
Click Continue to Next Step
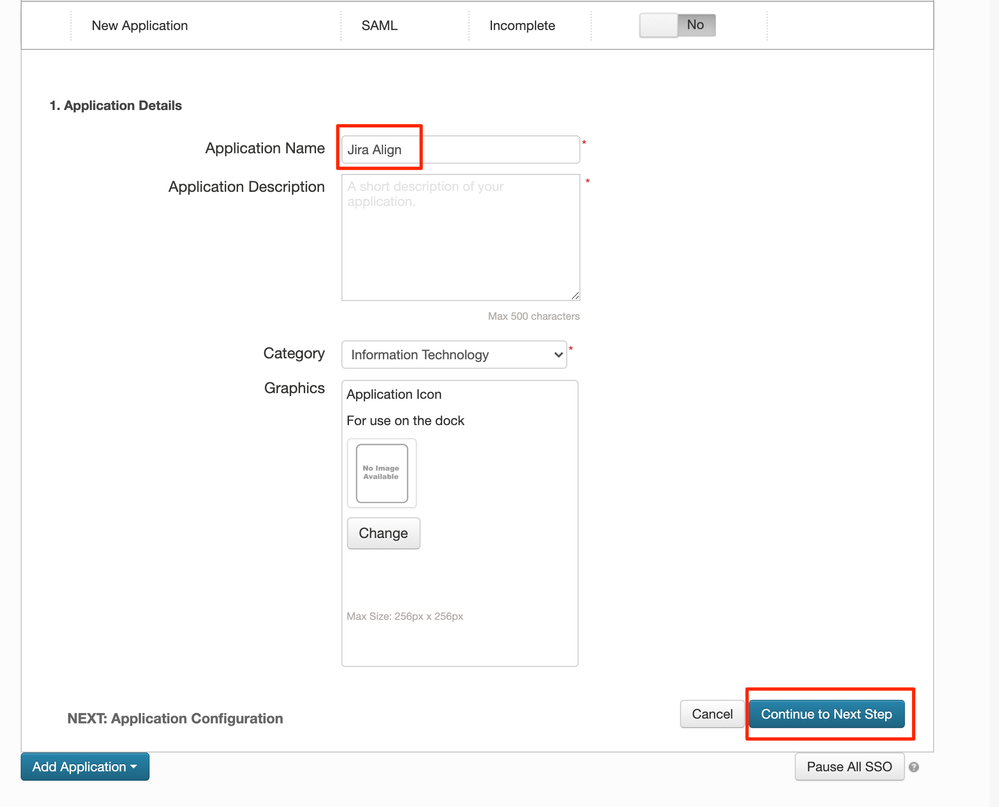point(826,714)
